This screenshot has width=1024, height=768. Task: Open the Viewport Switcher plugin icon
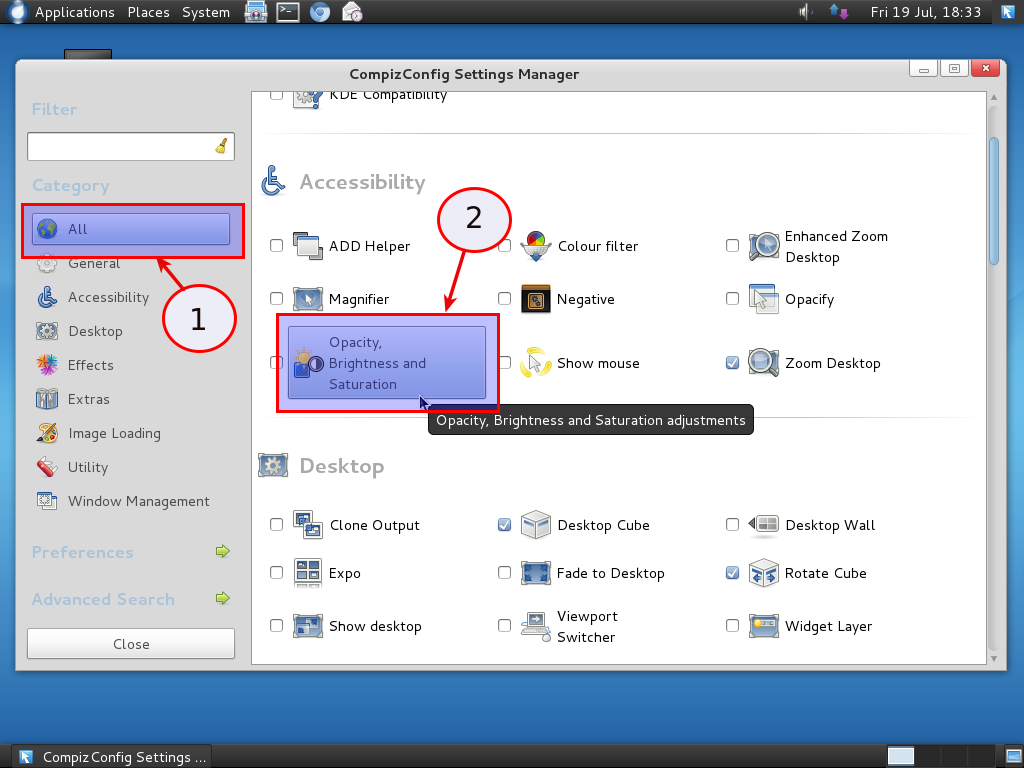click(x=536, y=626)
